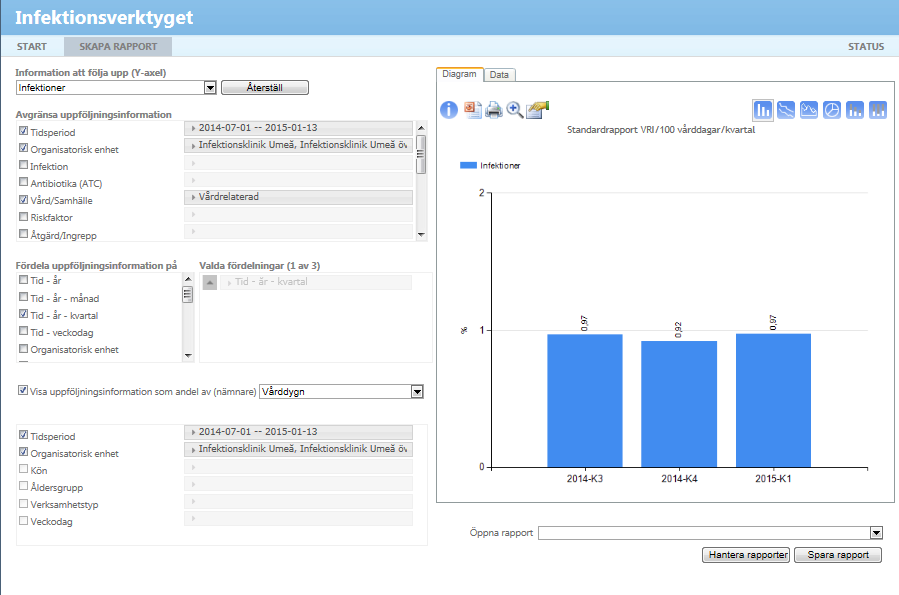Expand the denominator 2014-07-01 -- 2015-01-13 period
Image resolution: width=899 pixels, height=595 pixels.
pyautogui.click(x=298, y=432)
